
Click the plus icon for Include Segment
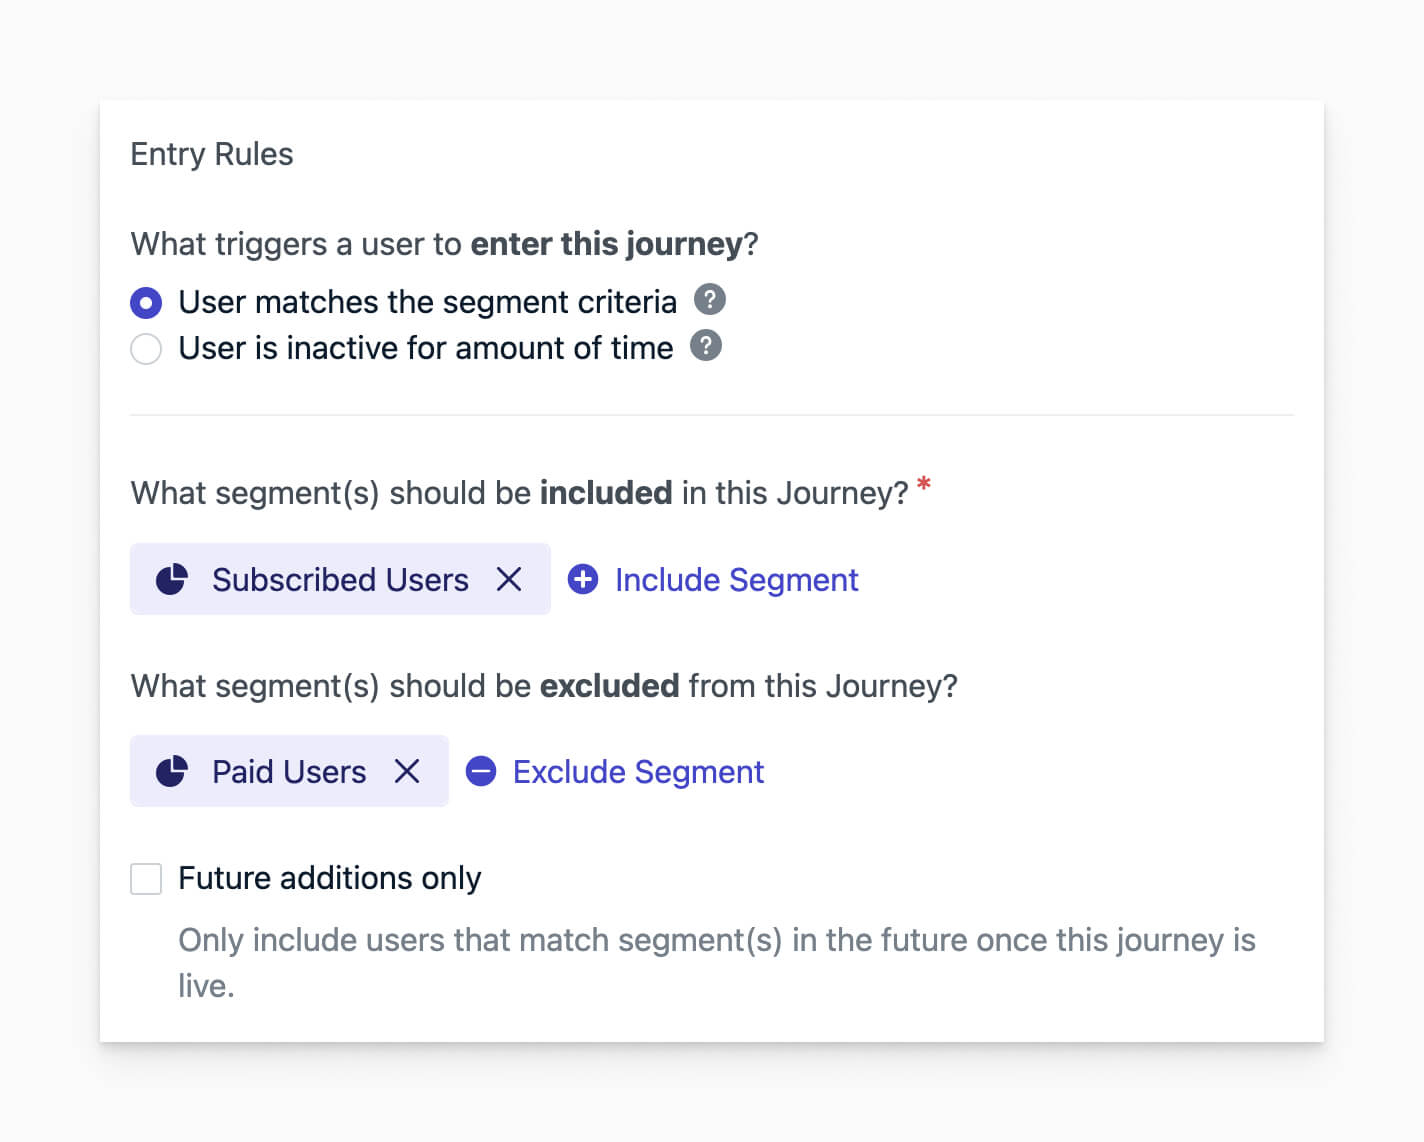tap(583, 580)
